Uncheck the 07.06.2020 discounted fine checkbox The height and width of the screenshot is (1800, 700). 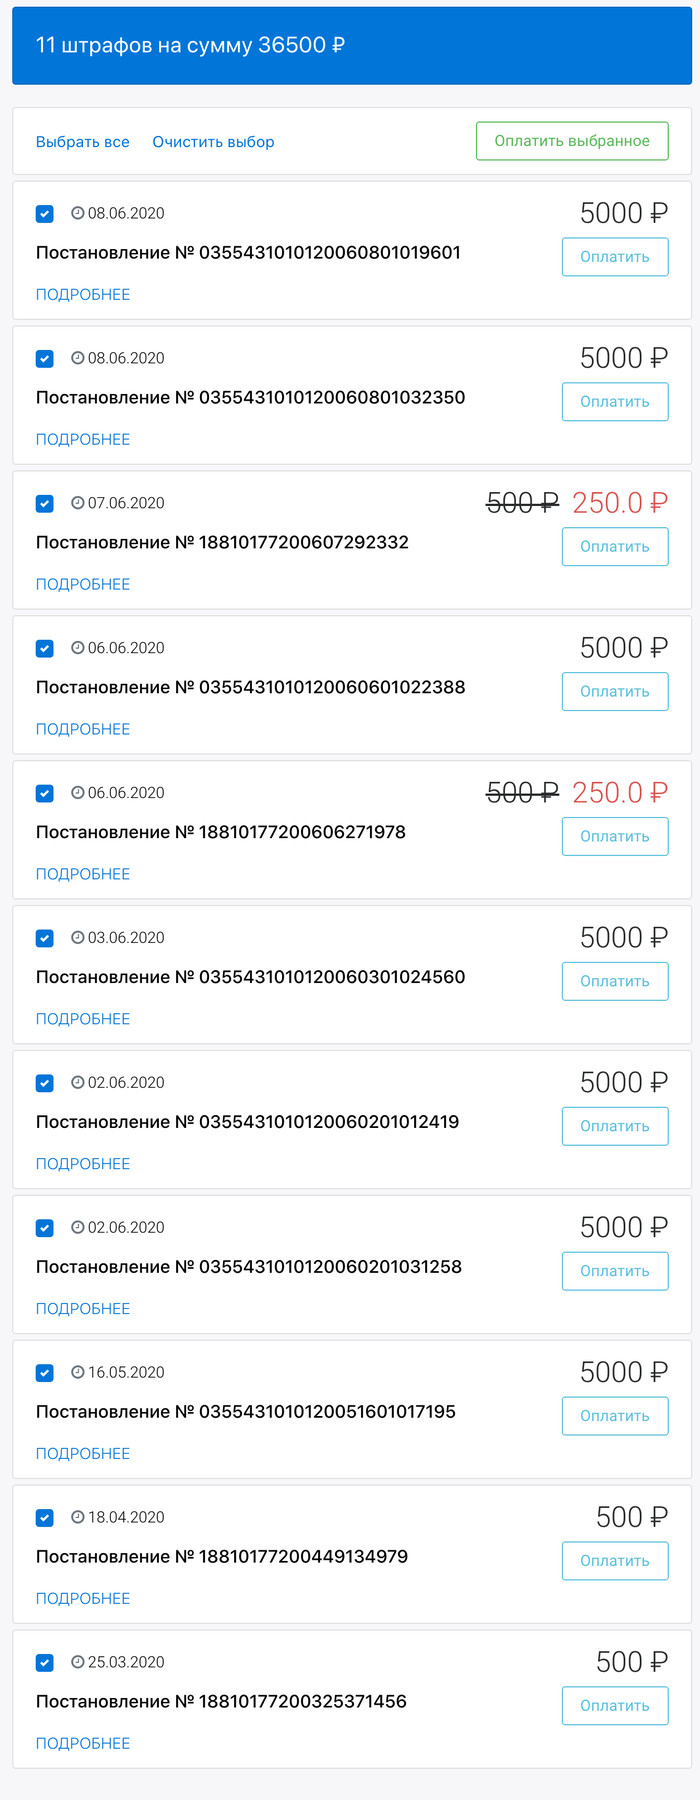(45, 504)
